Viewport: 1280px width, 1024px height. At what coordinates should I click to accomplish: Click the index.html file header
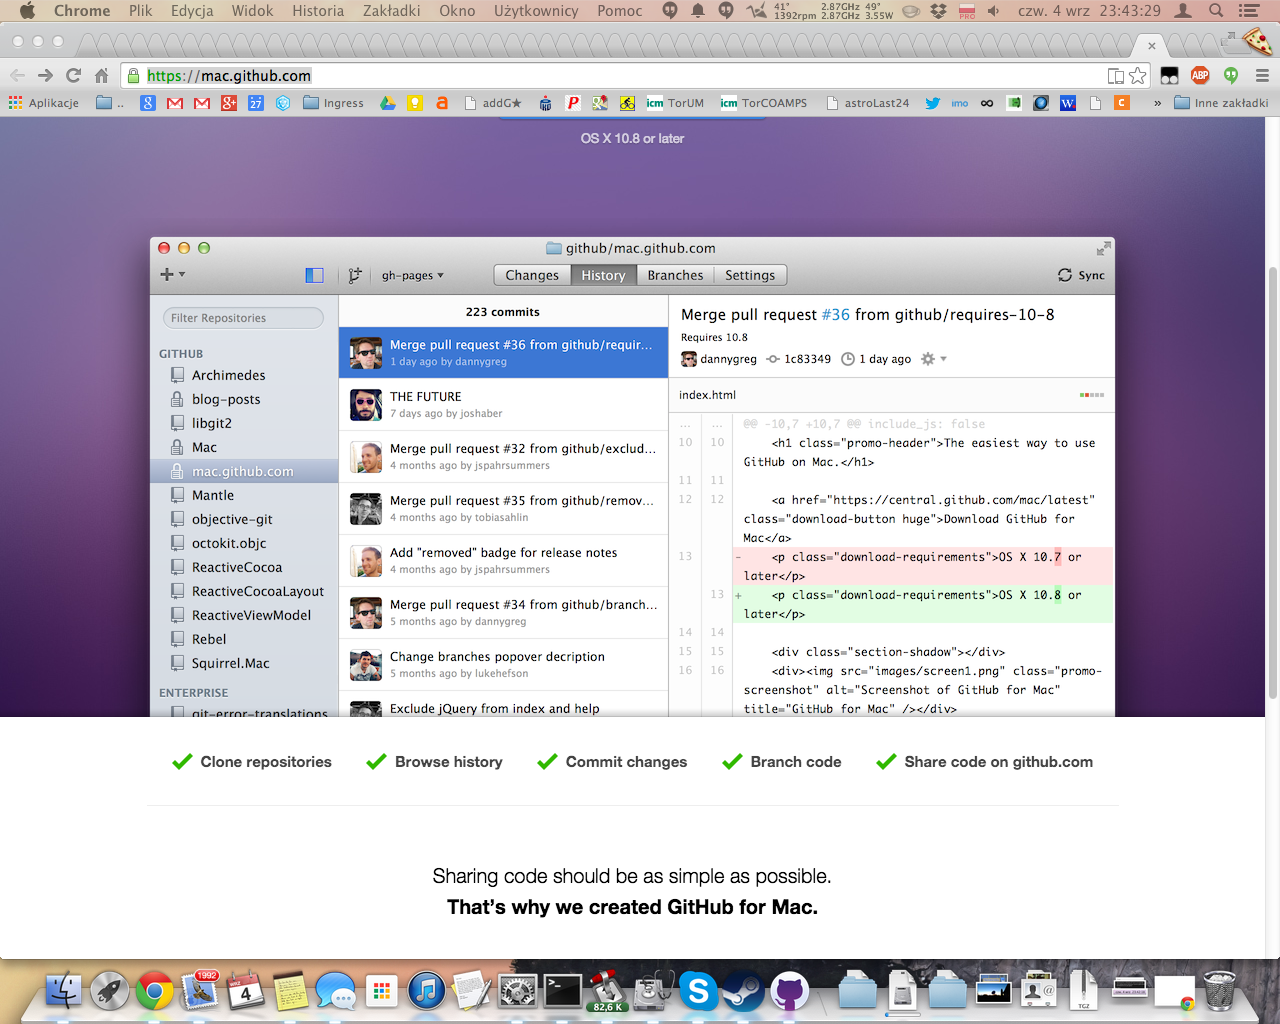891,395
